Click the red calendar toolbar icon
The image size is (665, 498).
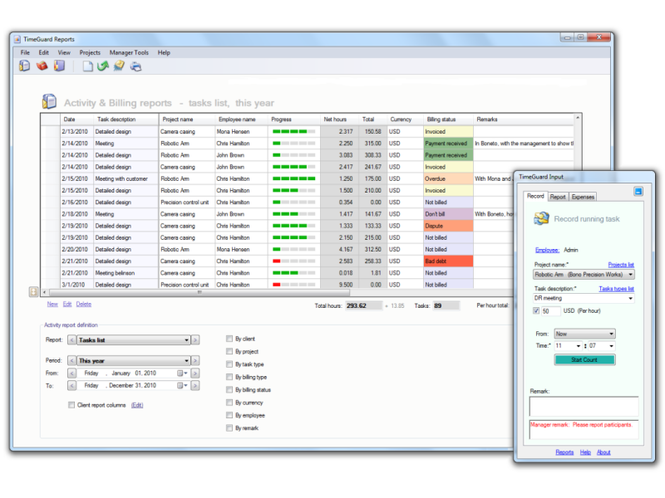pyautogui.click(x=42, y=66)
